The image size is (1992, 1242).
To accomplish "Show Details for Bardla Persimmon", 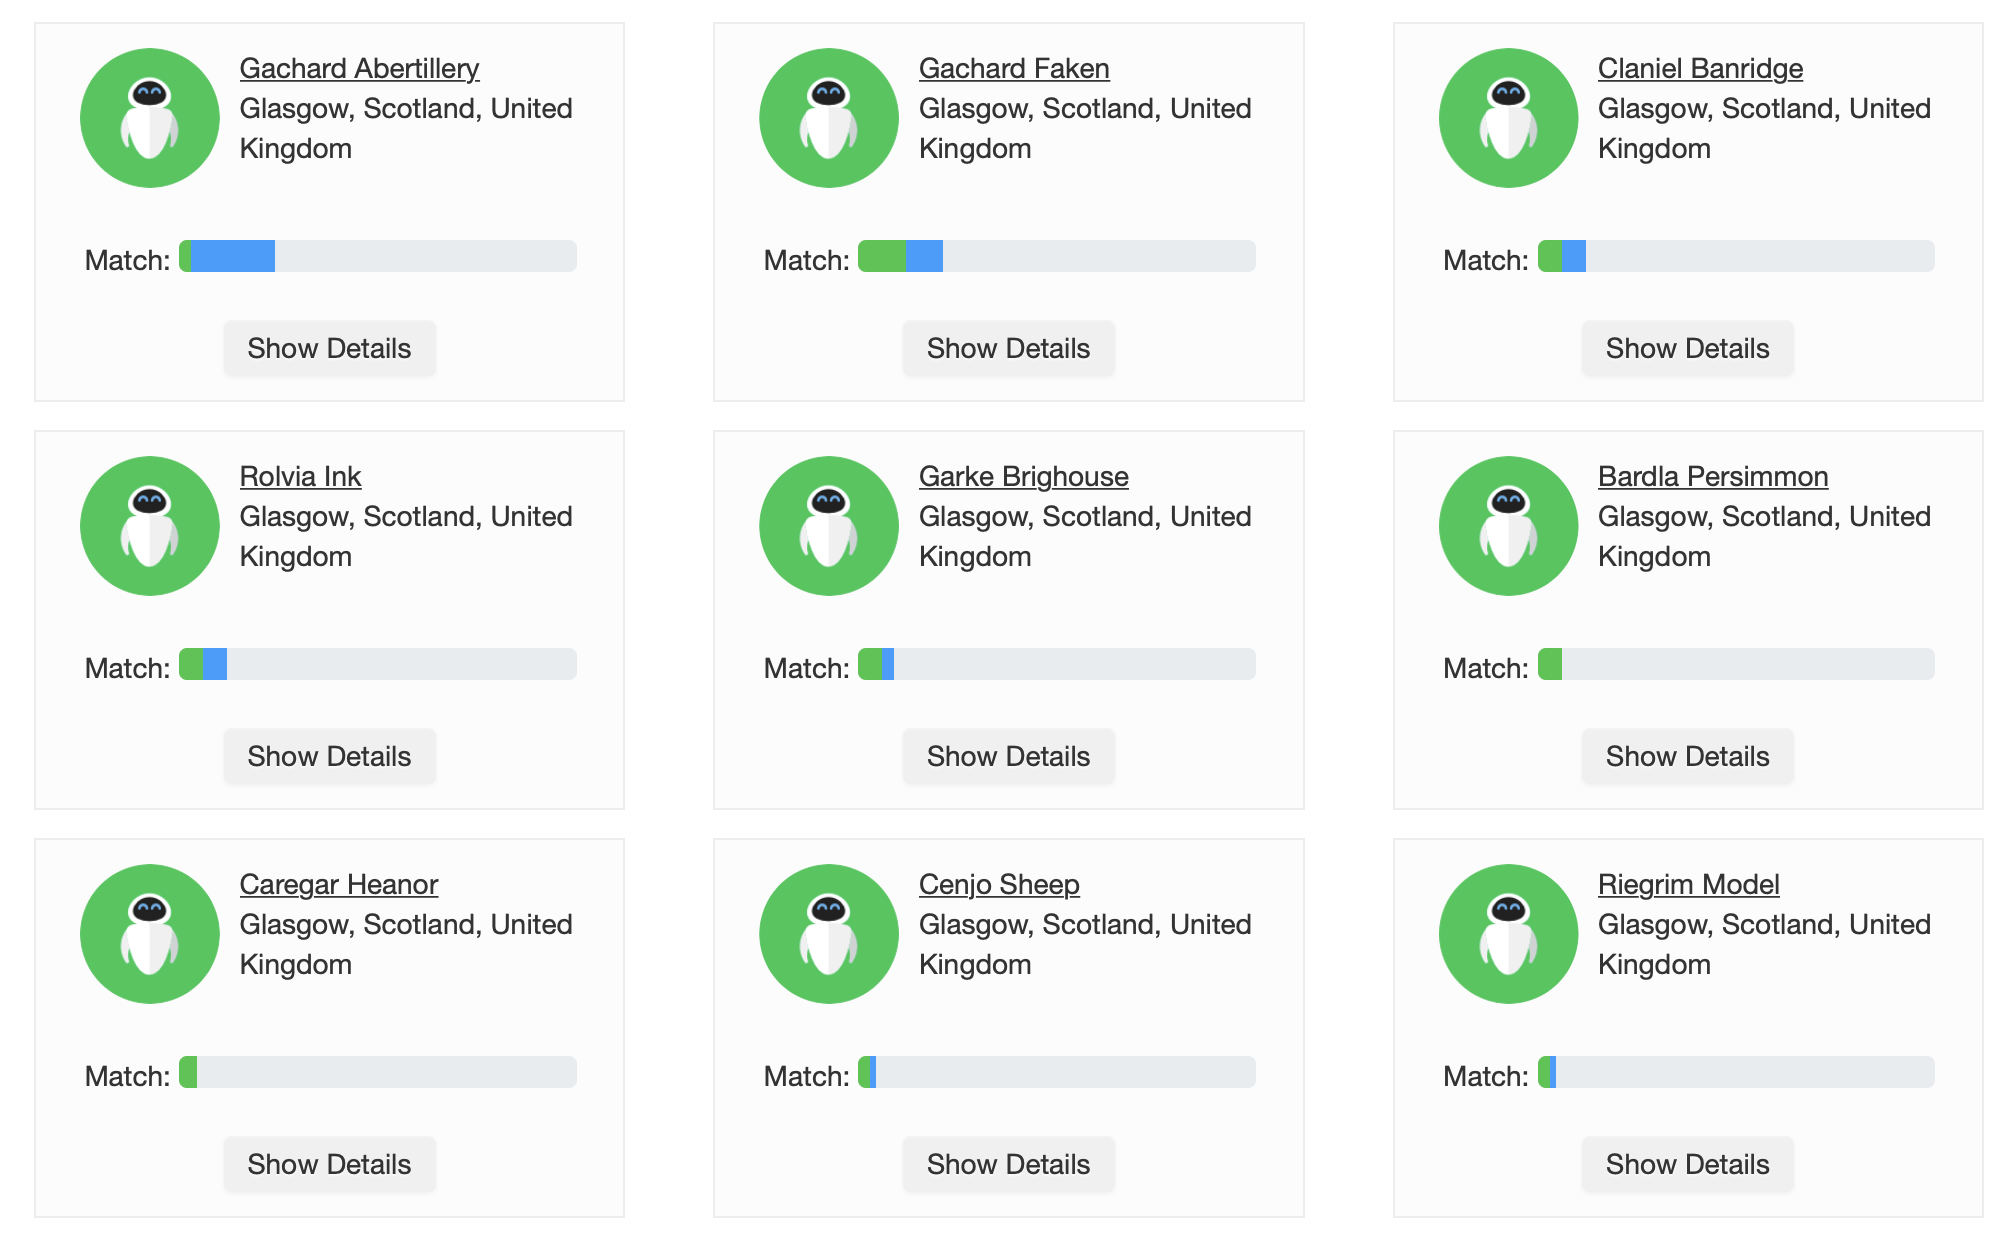I will point(1687,756).
